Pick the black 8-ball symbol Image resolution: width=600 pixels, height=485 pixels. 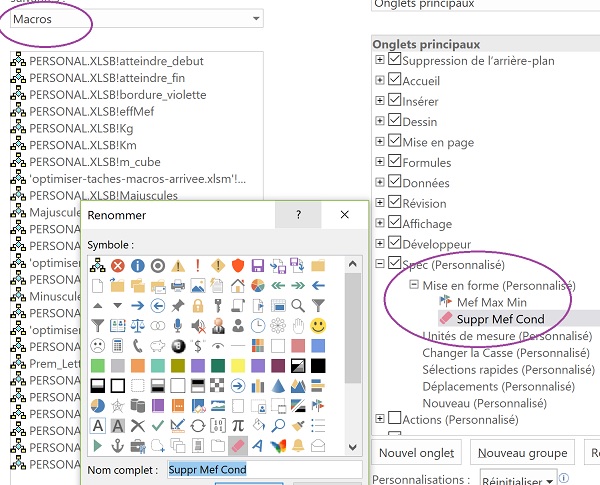click(x=178, y=346)
